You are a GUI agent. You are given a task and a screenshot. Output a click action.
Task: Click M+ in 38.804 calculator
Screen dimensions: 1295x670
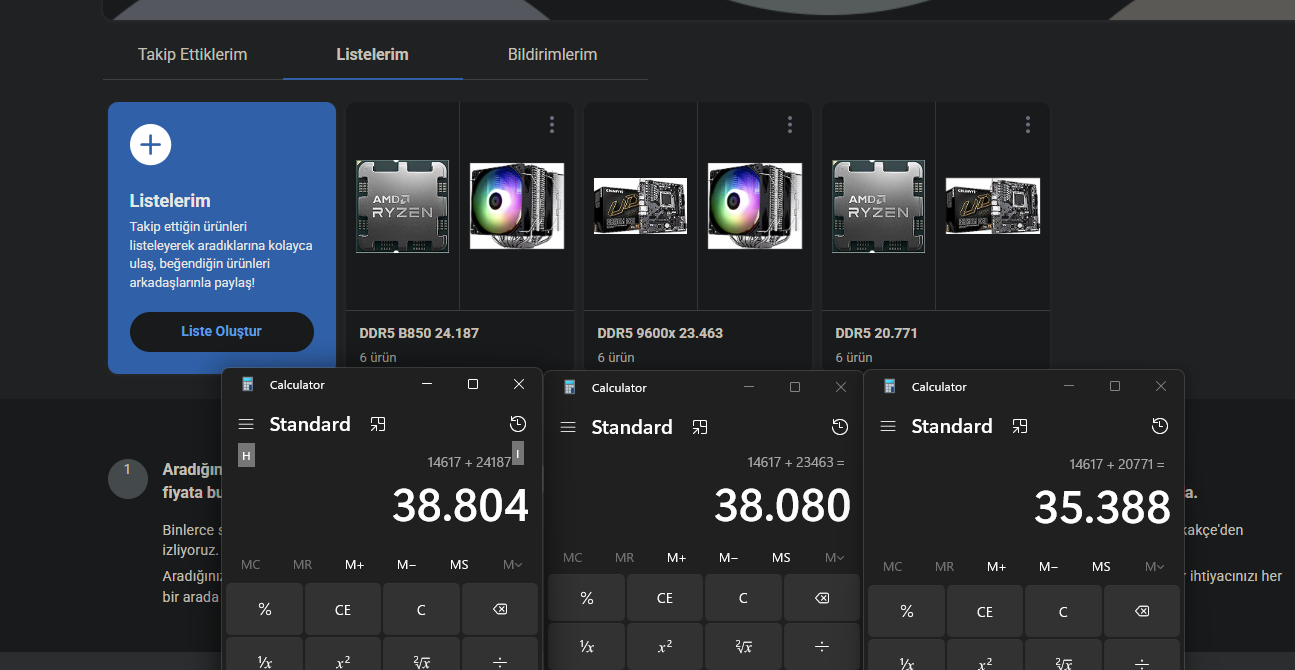[355, 565]
